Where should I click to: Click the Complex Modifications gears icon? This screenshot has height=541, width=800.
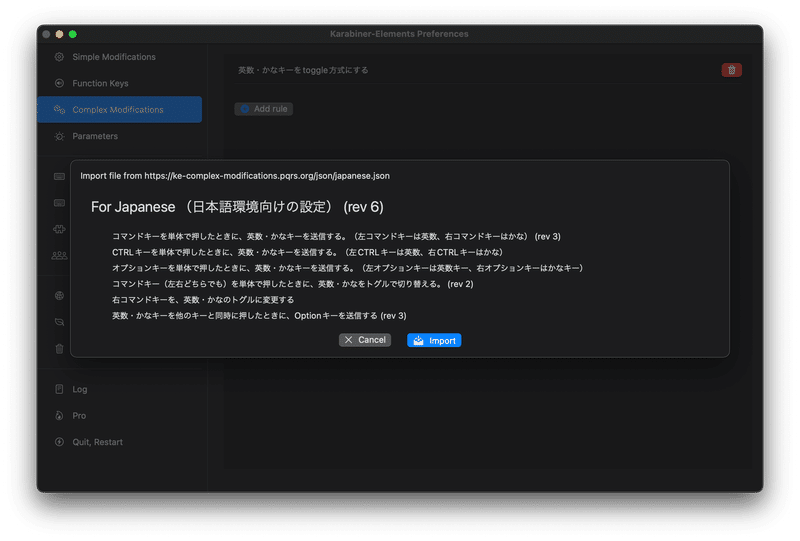click(59, 110)
